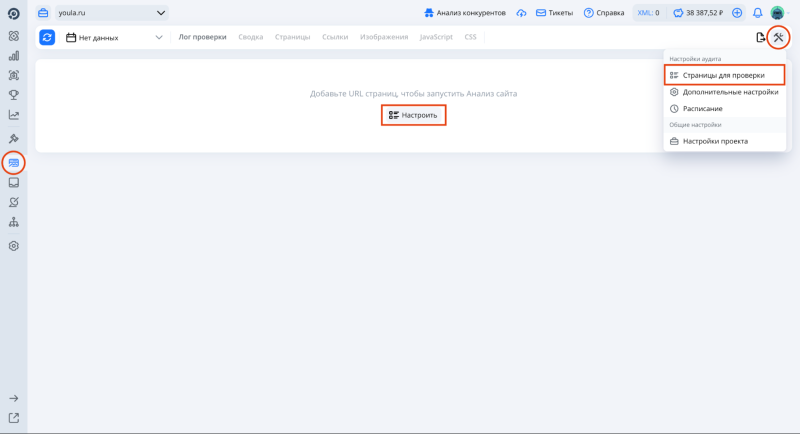Viewport: 800px width, 434px height.
Task: Expand the sidebar with arrow icon
Action: [x=14, y=398]
